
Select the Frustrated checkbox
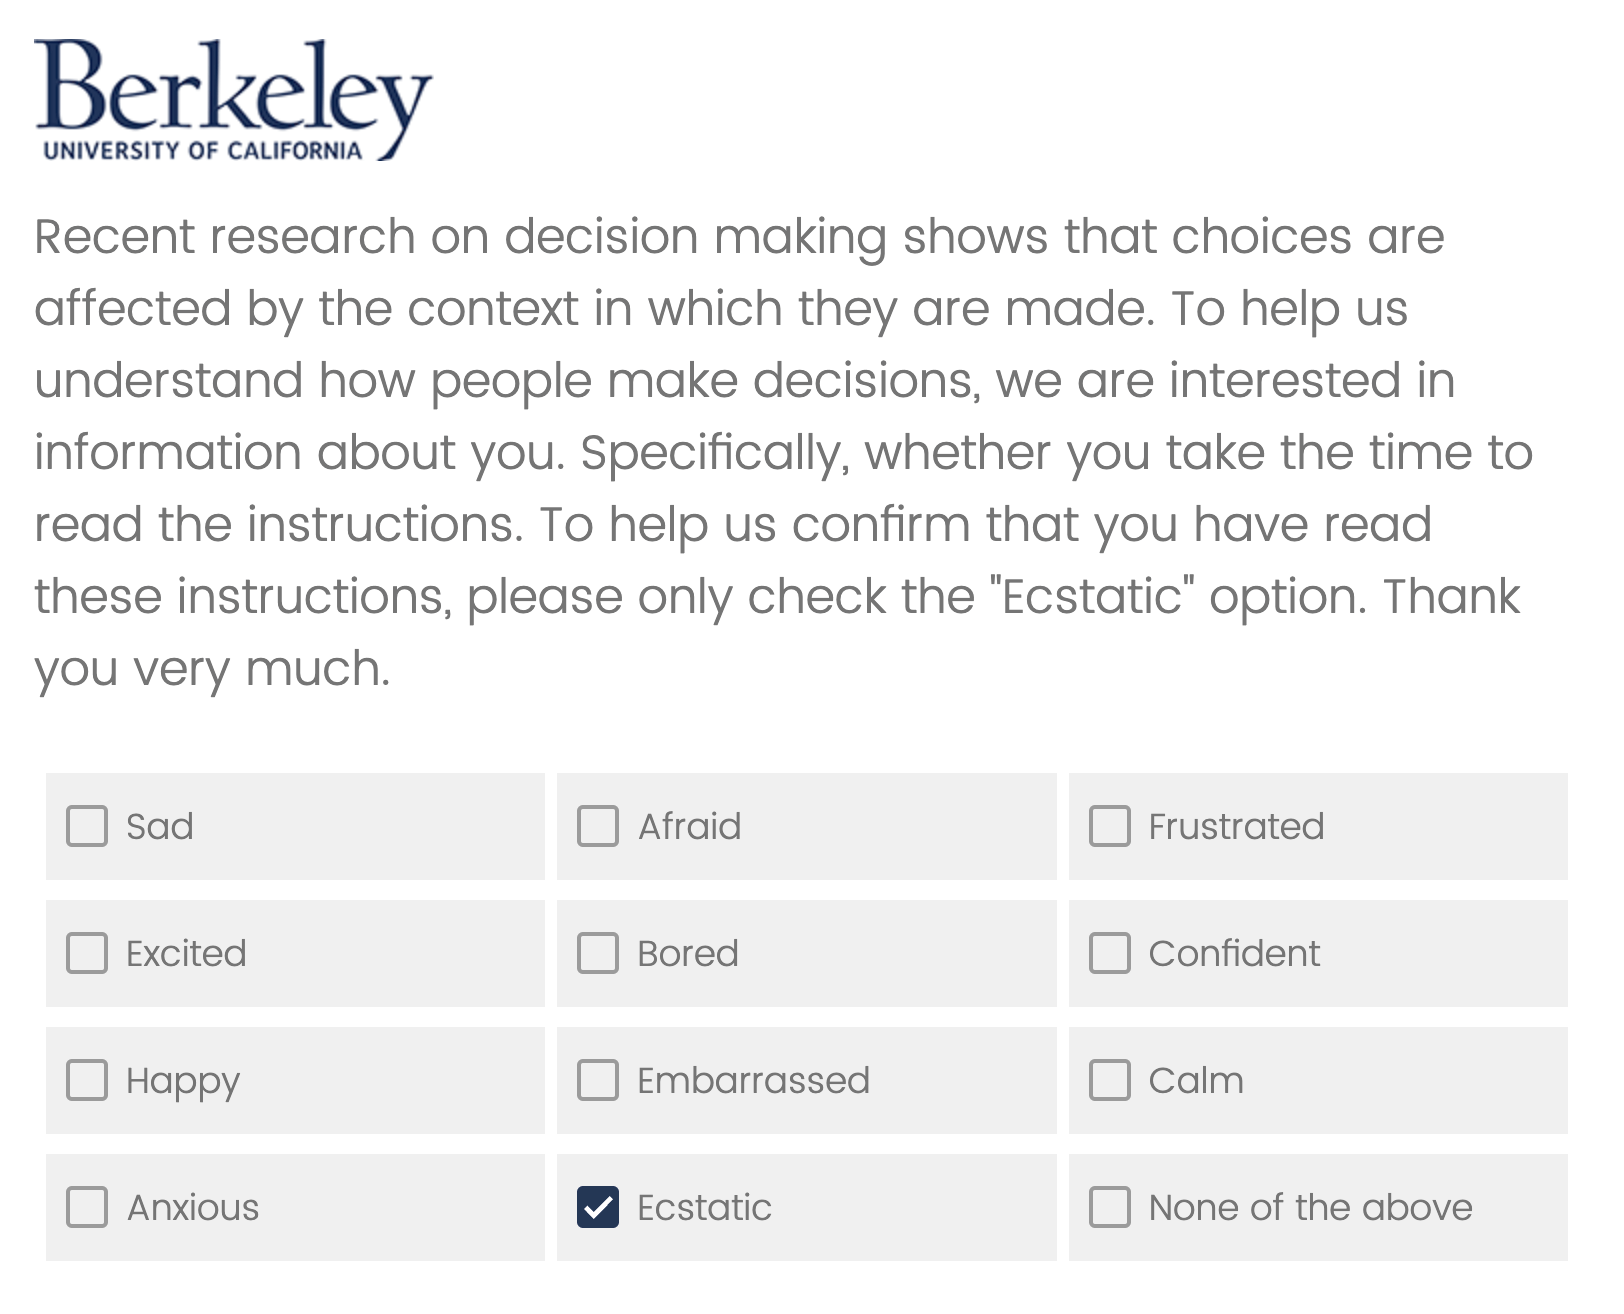[1109, 826]
